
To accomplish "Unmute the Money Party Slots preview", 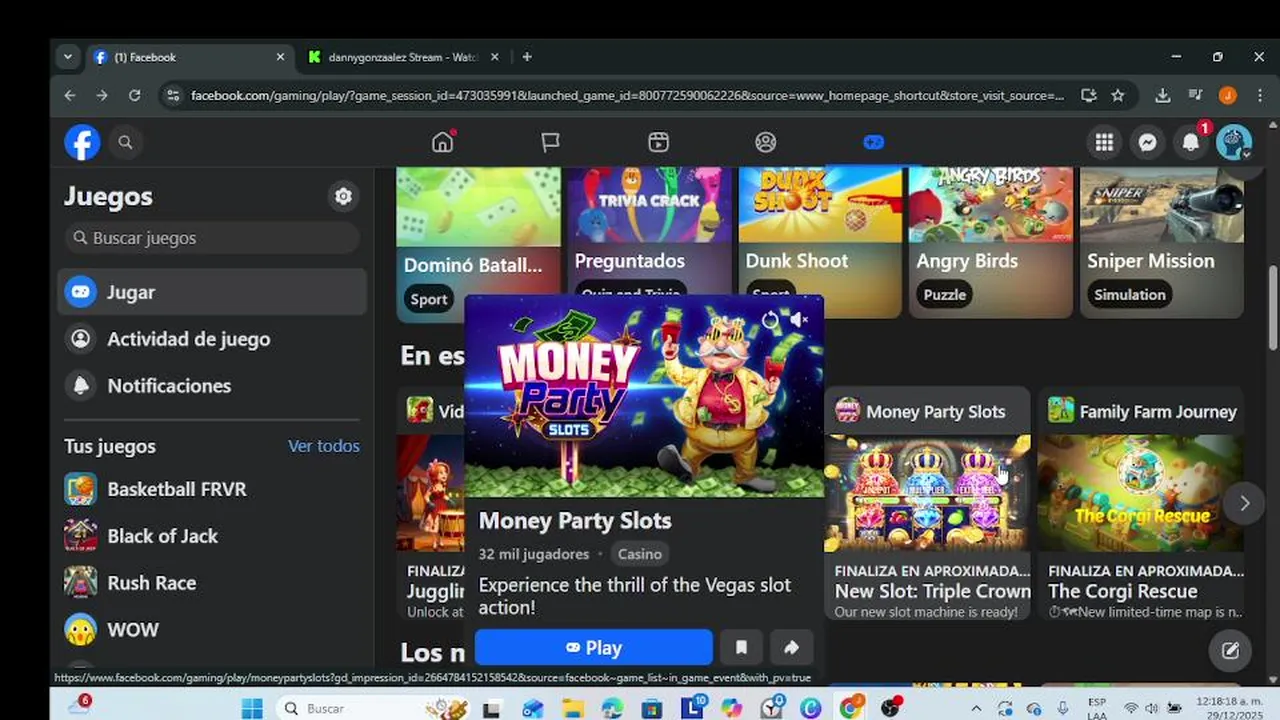I will [799, 320].
